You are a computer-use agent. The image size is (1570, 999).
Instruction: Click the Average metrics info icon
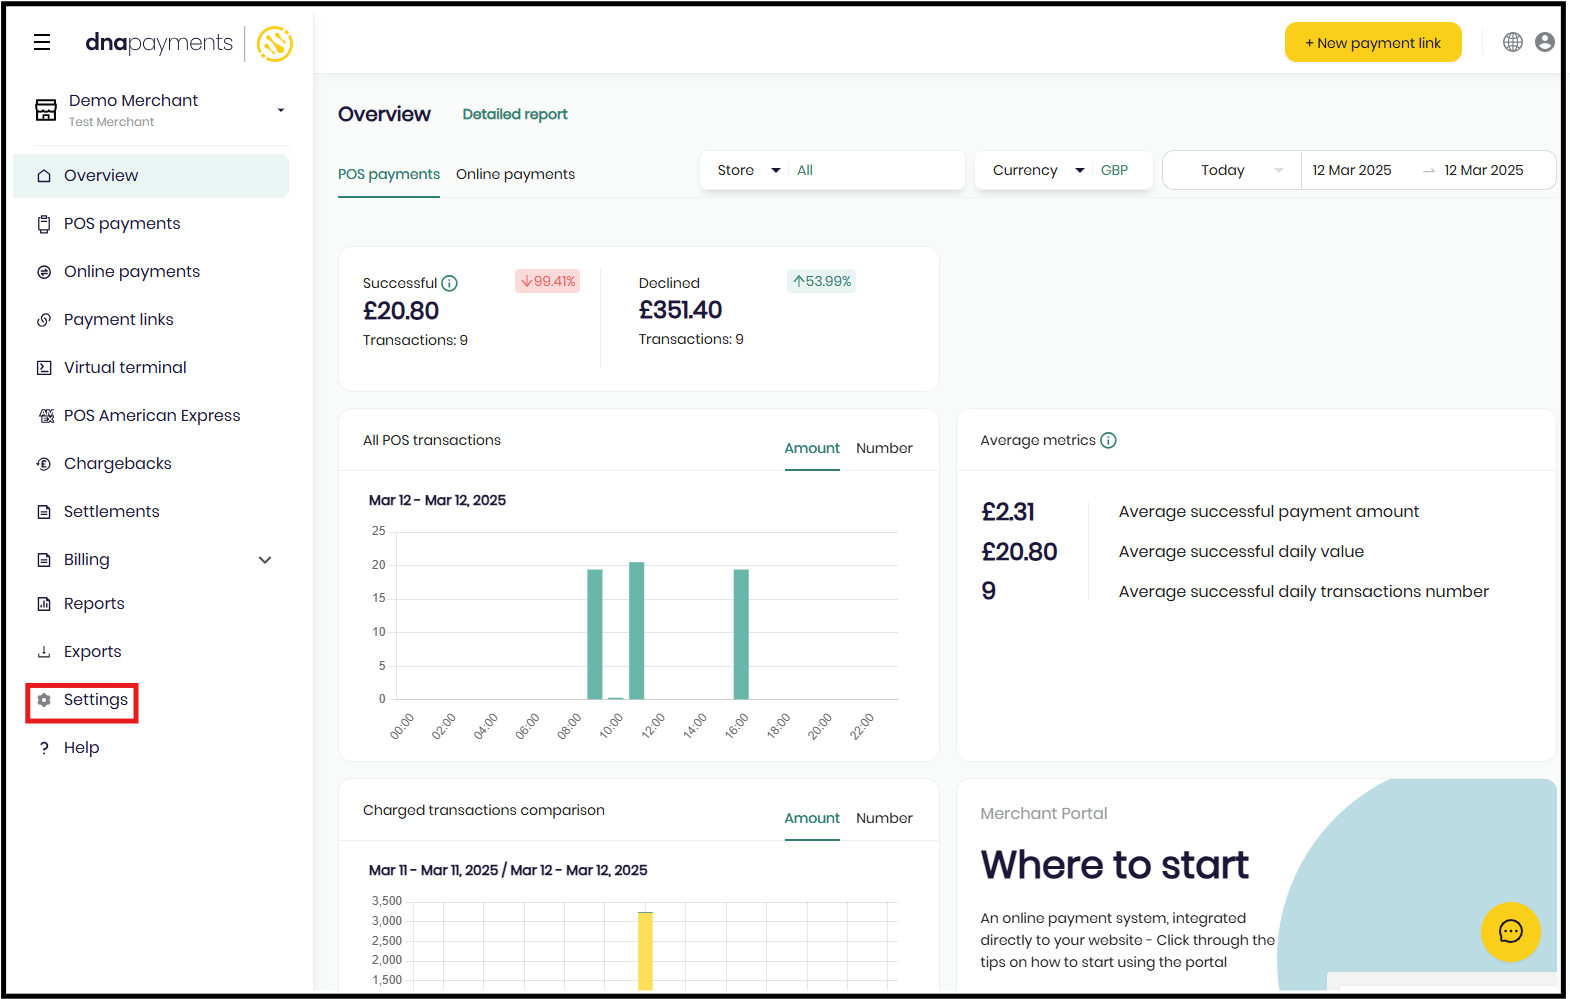point(1108,440)
